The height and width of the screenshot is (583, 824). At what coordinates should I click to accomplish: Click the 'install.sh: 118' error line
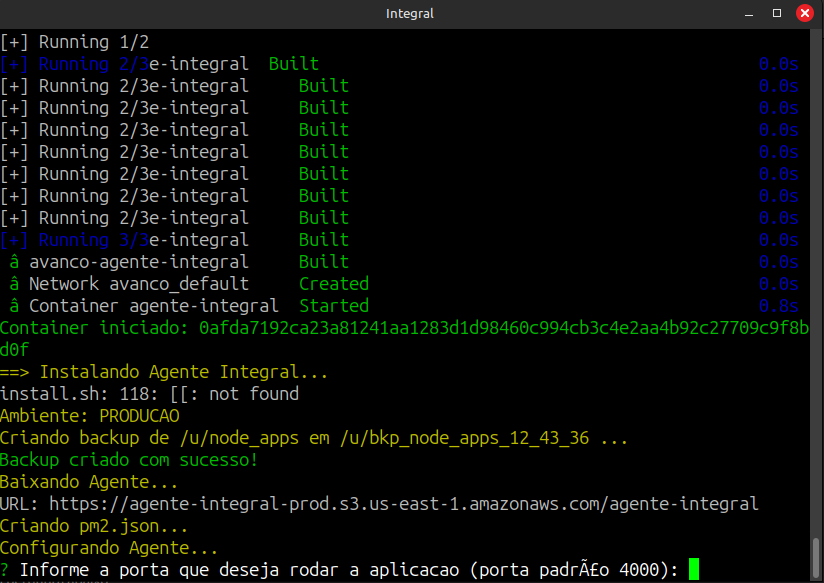point(149,394)
